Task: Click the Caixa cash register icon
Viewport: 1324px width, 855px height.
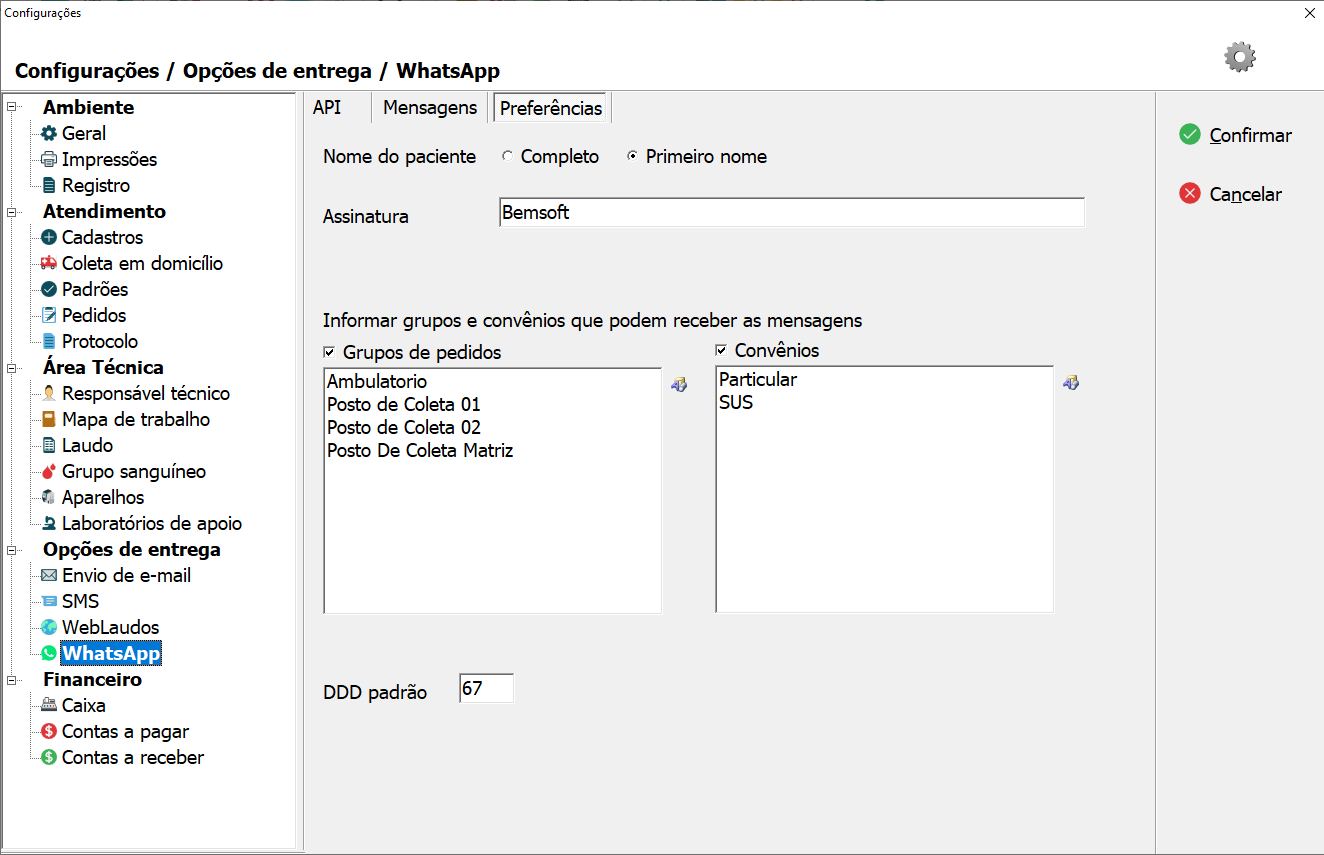Action: click(49, 705)
